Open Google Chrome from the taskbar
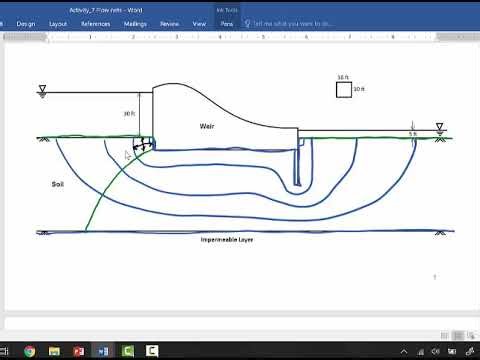Viewport: 480px width, 360px height. 30,351
